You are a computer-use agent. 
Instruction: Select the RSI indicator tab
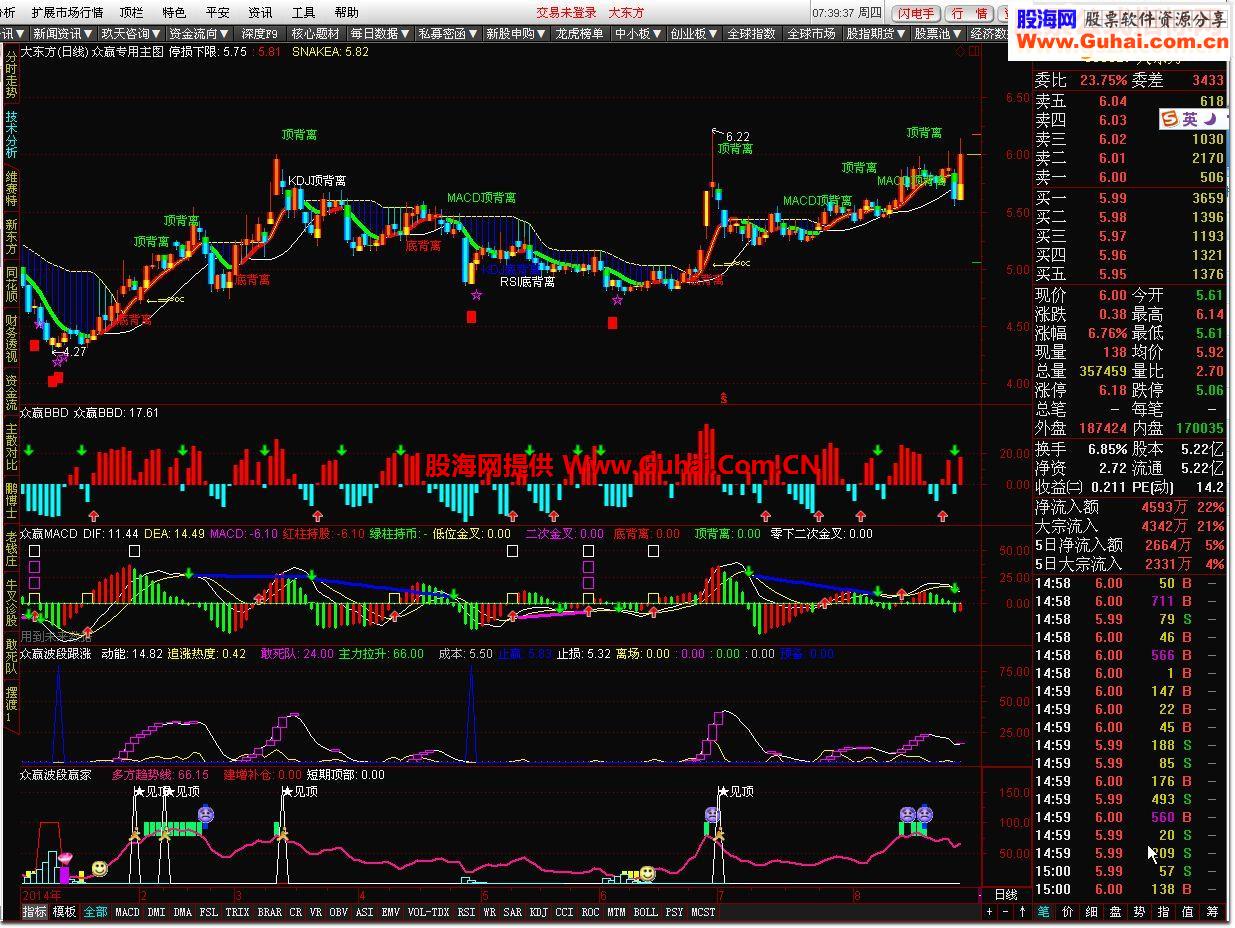click(x=466, y=912)
